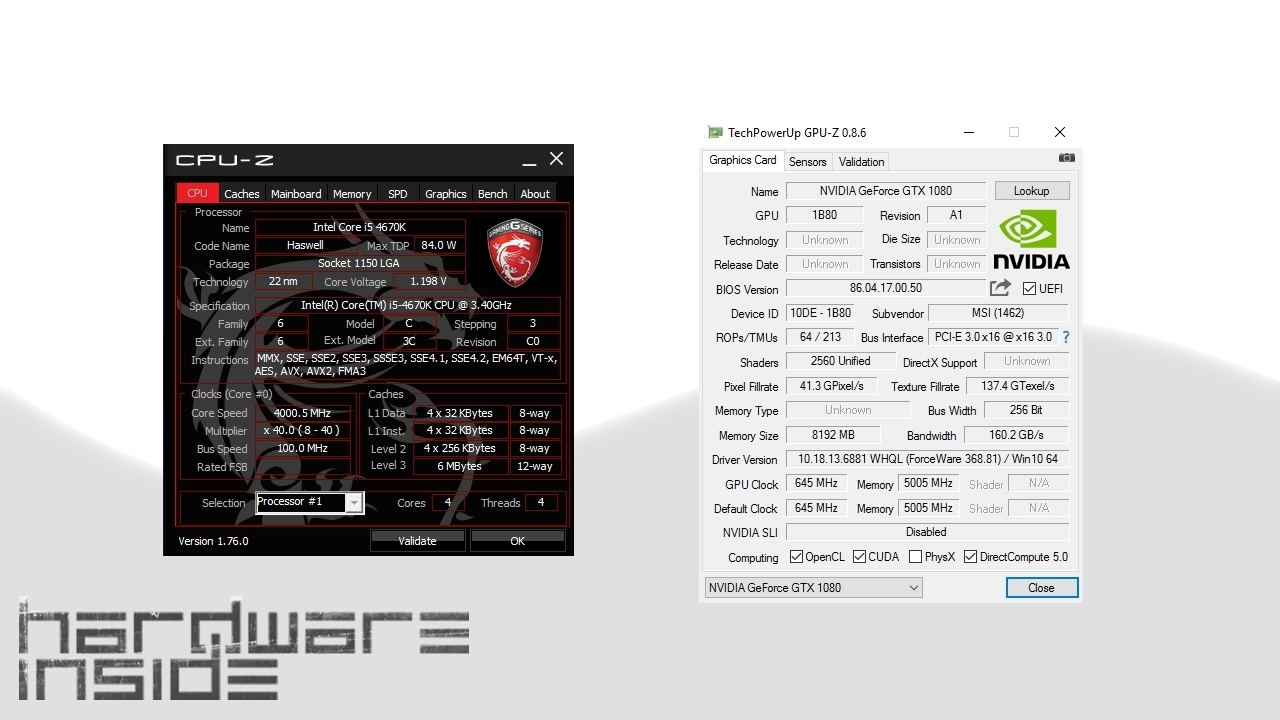
Task: Open the NVIDIA GeForce GTX 1080 GPU dropdown
Action: 813,588
